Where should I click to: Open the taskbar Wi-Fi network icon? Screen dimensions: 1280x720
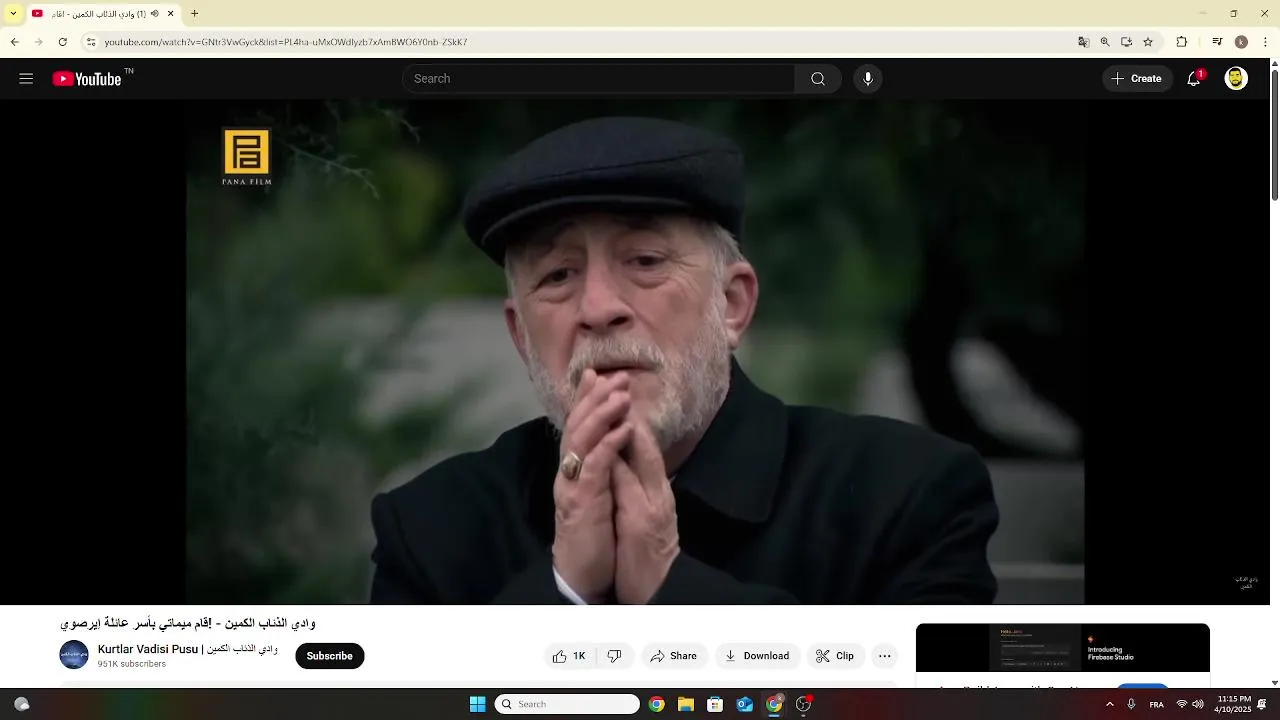1182,704
